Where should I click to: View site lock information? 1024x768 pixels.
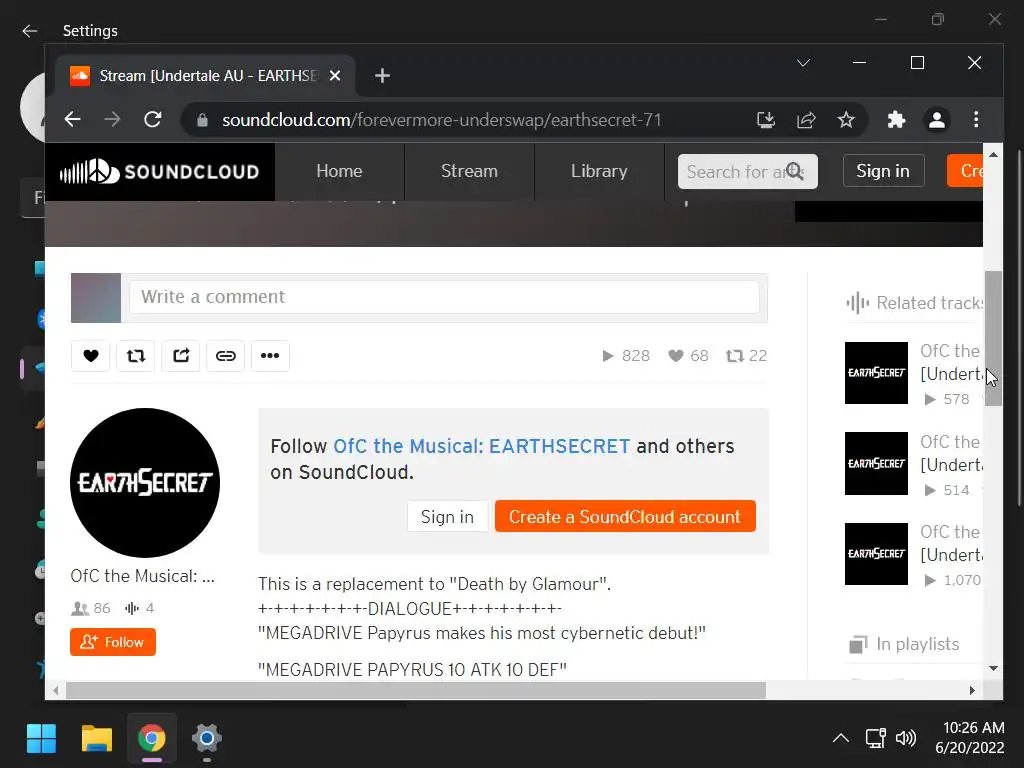202,120
